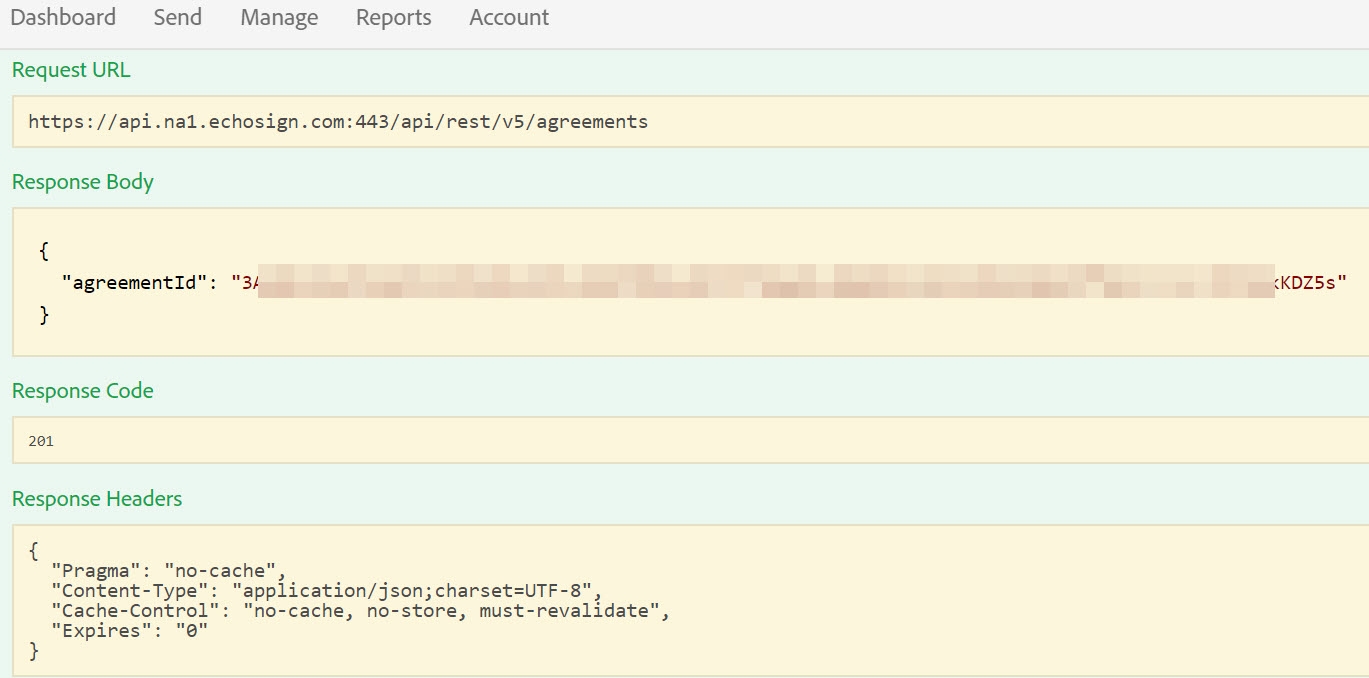Click the Request URL heading
The height and width of the screenshot is (678, 1369).
[70, 69]
